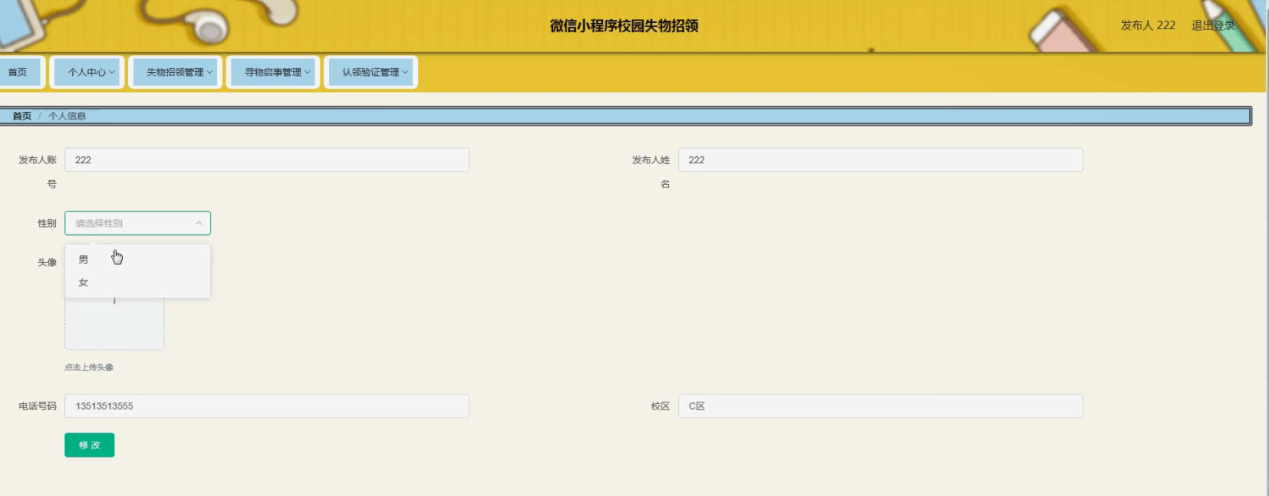
Task: Click the 校区 field showing C区
Action: pyautogui.click(x=880, y=406)
